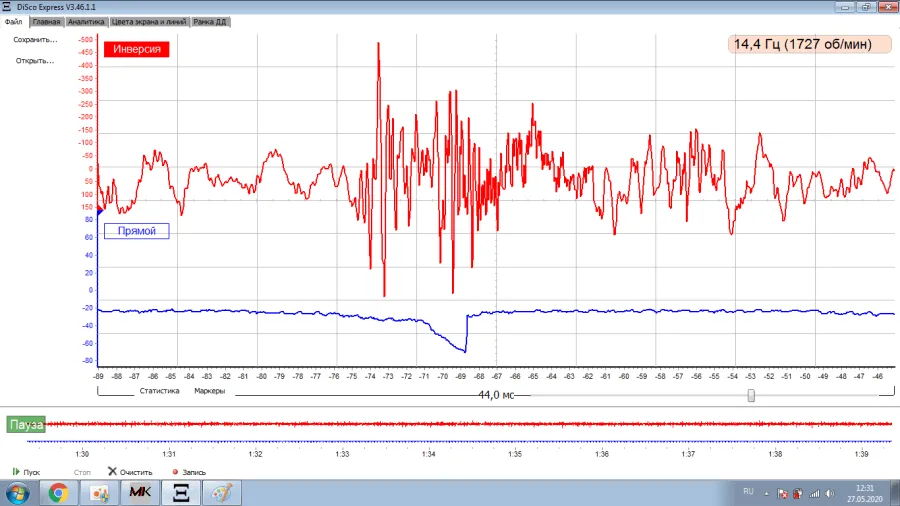Click the RU language indicator
Screen dimensions: 900x506
coord(748,492)
